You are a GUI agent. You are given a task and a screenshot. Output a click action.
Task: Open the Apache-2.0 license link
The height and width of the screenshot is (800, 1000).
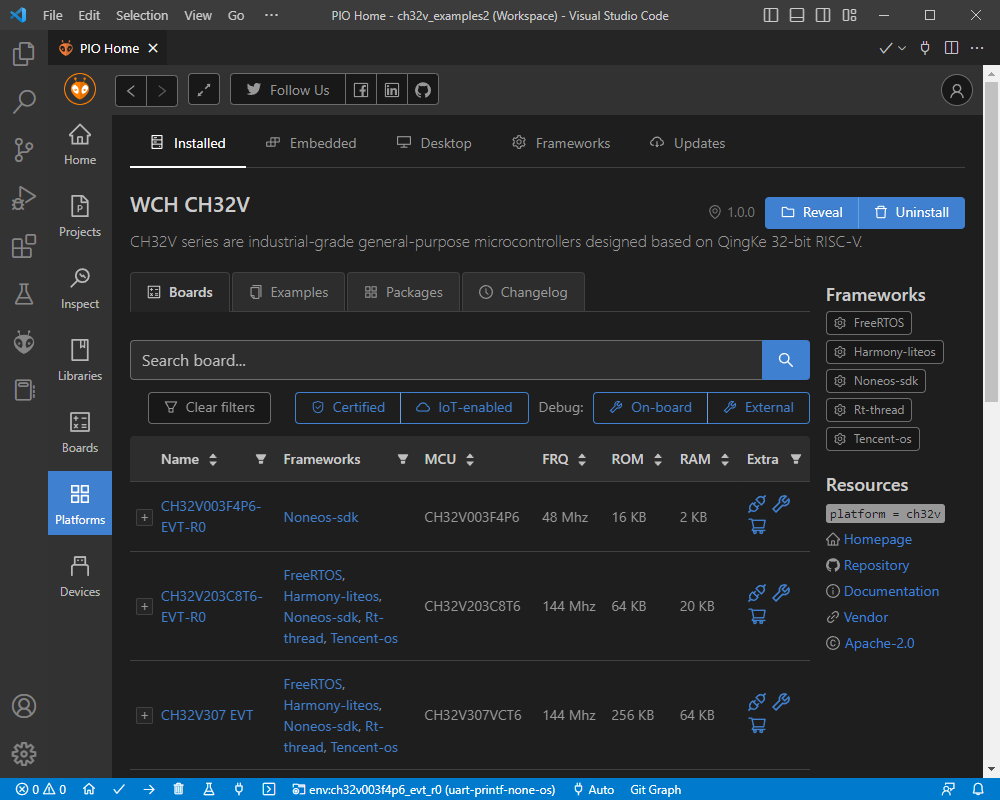(x=879, y=643)
